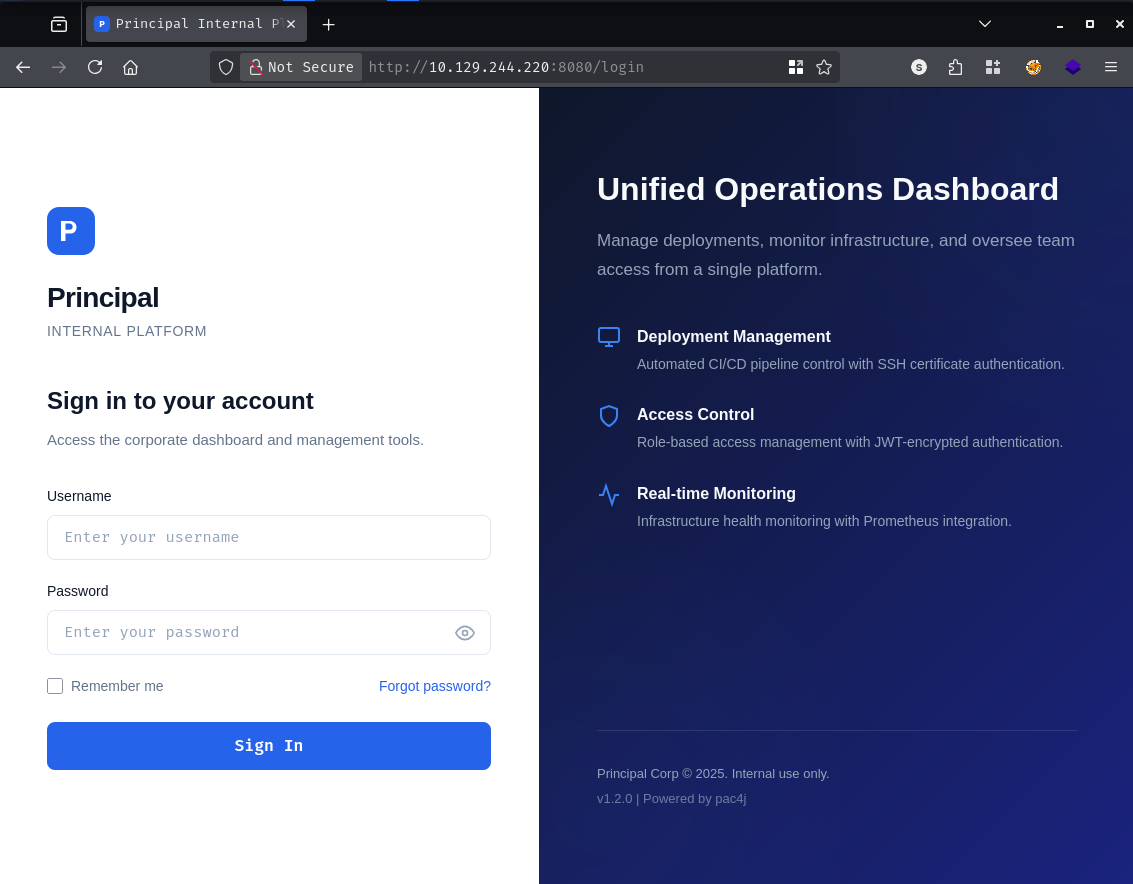Image resolution: width=1133 pixels, height=884 pixels.
Task: Go to the browser home page
Action: (x=130, y=67)
